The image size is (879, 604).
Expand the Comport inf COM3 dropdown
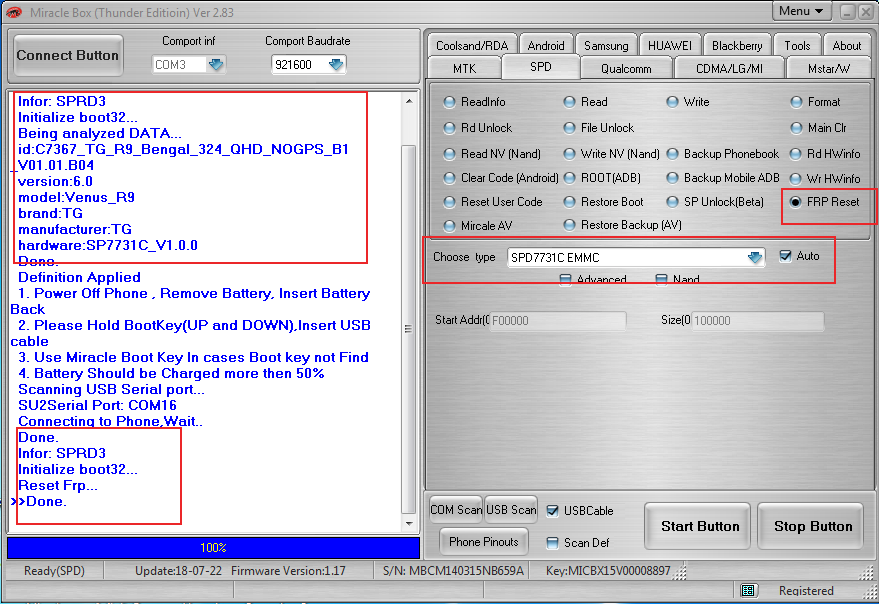pos(216,64)
